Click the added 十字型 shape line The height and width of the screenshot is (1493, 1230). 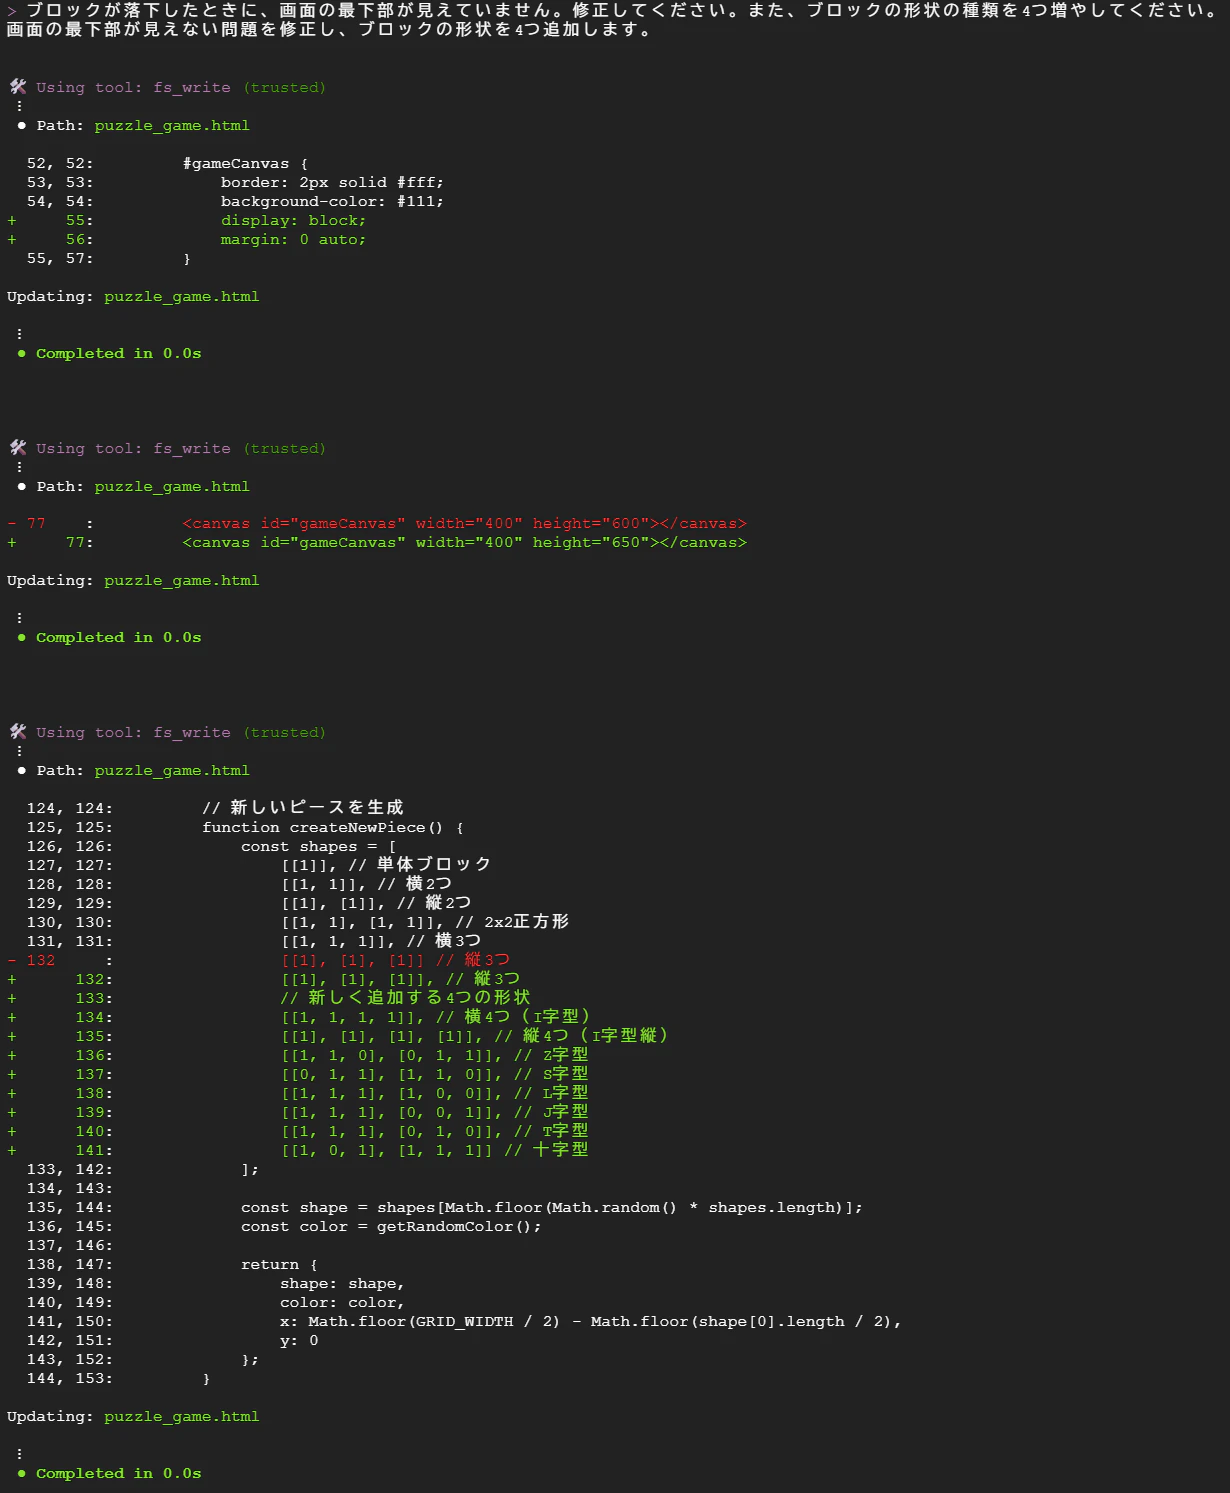(434, 1150)
